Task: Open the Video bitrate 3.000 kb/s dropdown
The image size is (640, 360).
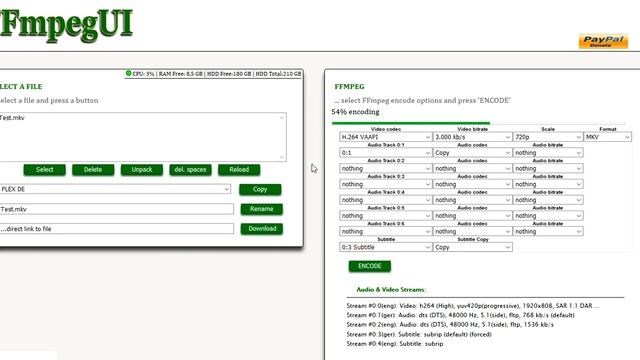Action: 472,137
